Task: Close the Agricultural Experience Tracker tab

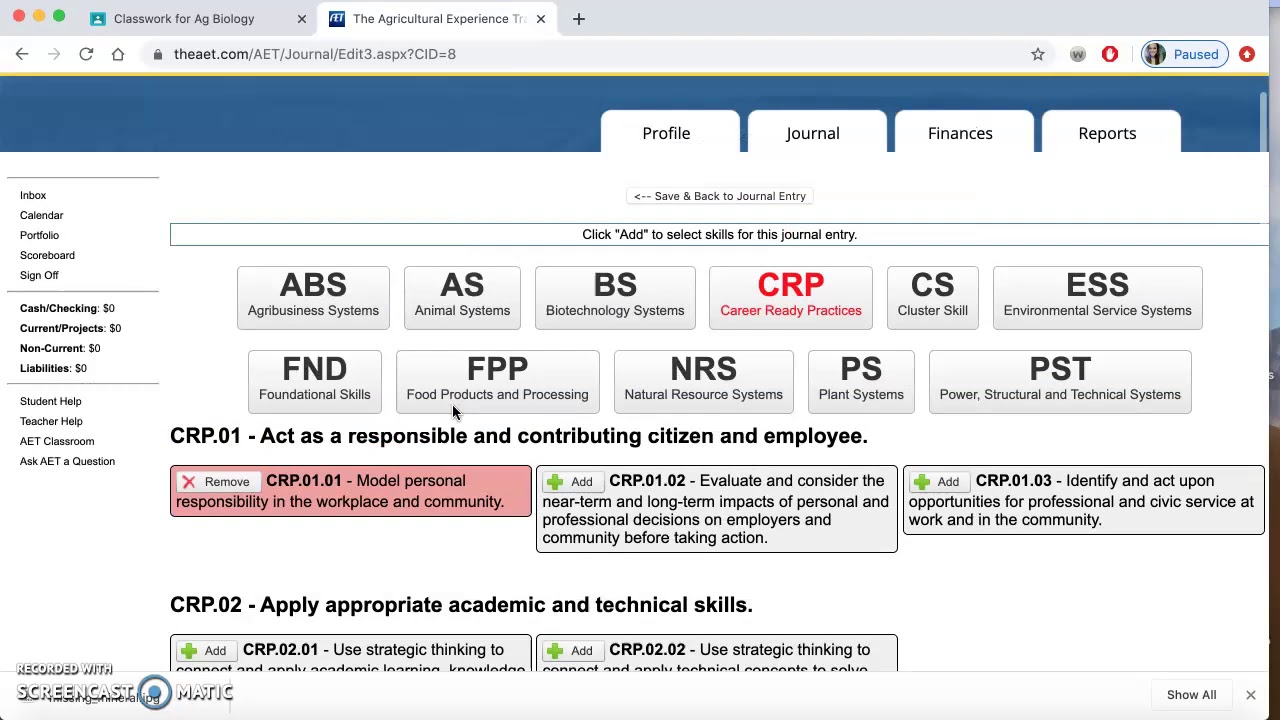Action: pyautogui.click(x=541, y=19)
